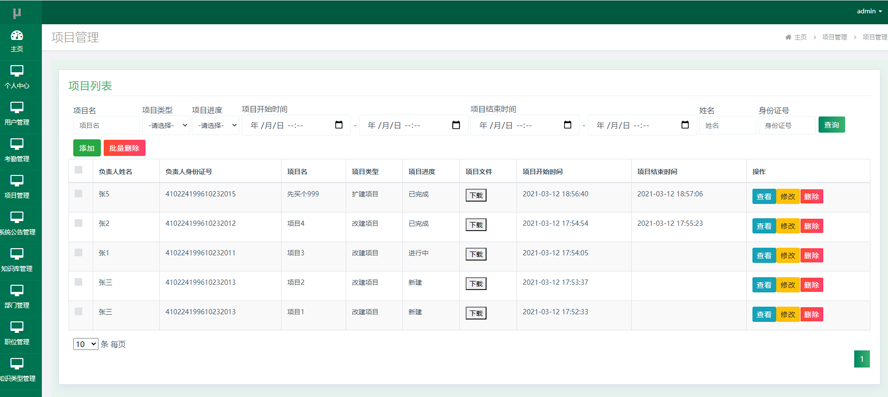
Task: Expand the 项目进度 dropdown
Action: point(215,125)
